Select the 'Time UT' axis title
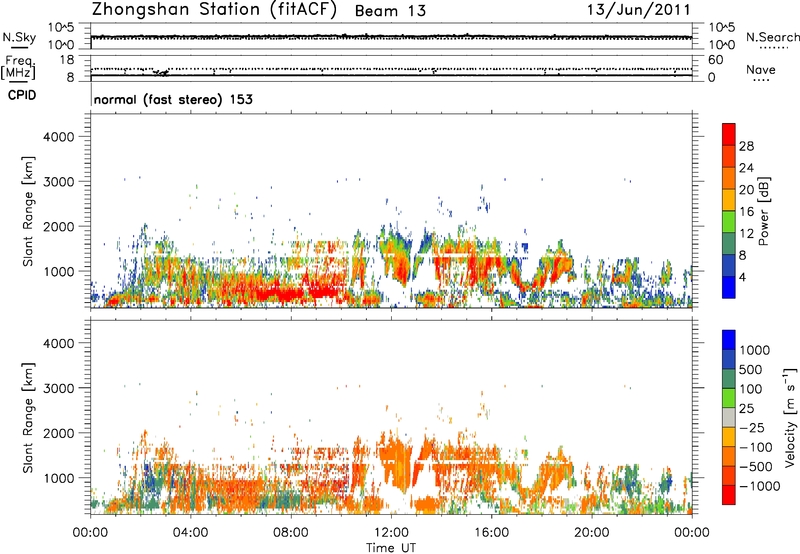This screenshot has width=800, height=554. click(391, 548)
